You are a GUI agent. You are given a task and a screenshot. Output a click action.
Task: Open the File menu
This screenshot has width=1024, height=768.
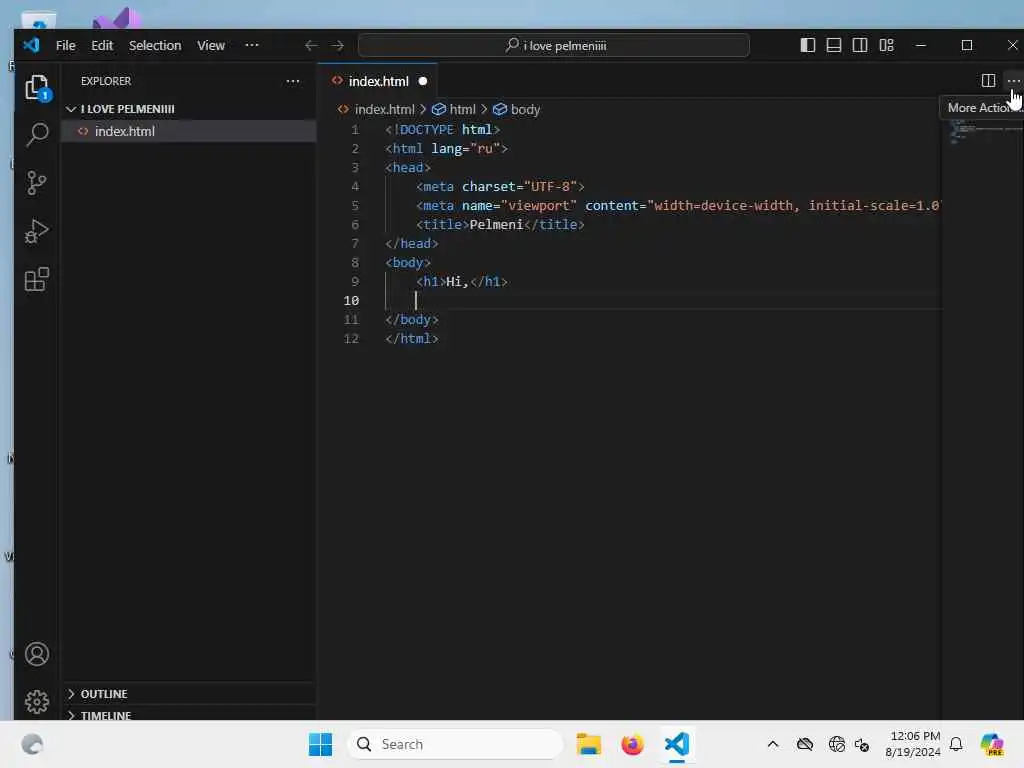click(65, 45)
